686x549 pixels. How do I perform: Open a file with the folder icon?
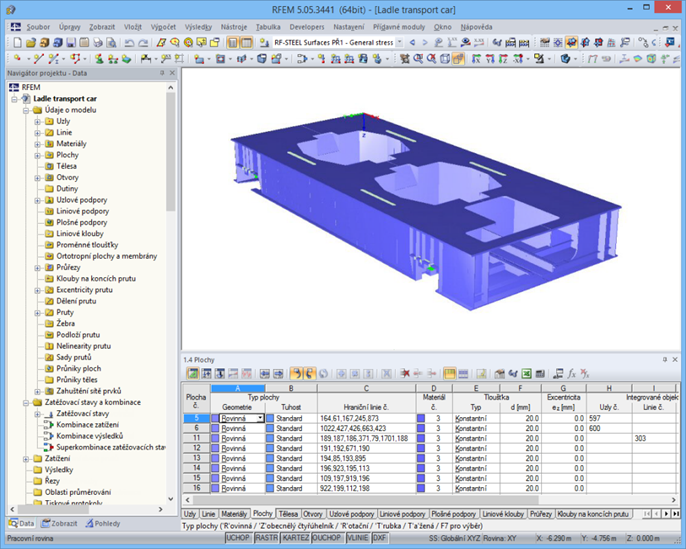(31, 42)
